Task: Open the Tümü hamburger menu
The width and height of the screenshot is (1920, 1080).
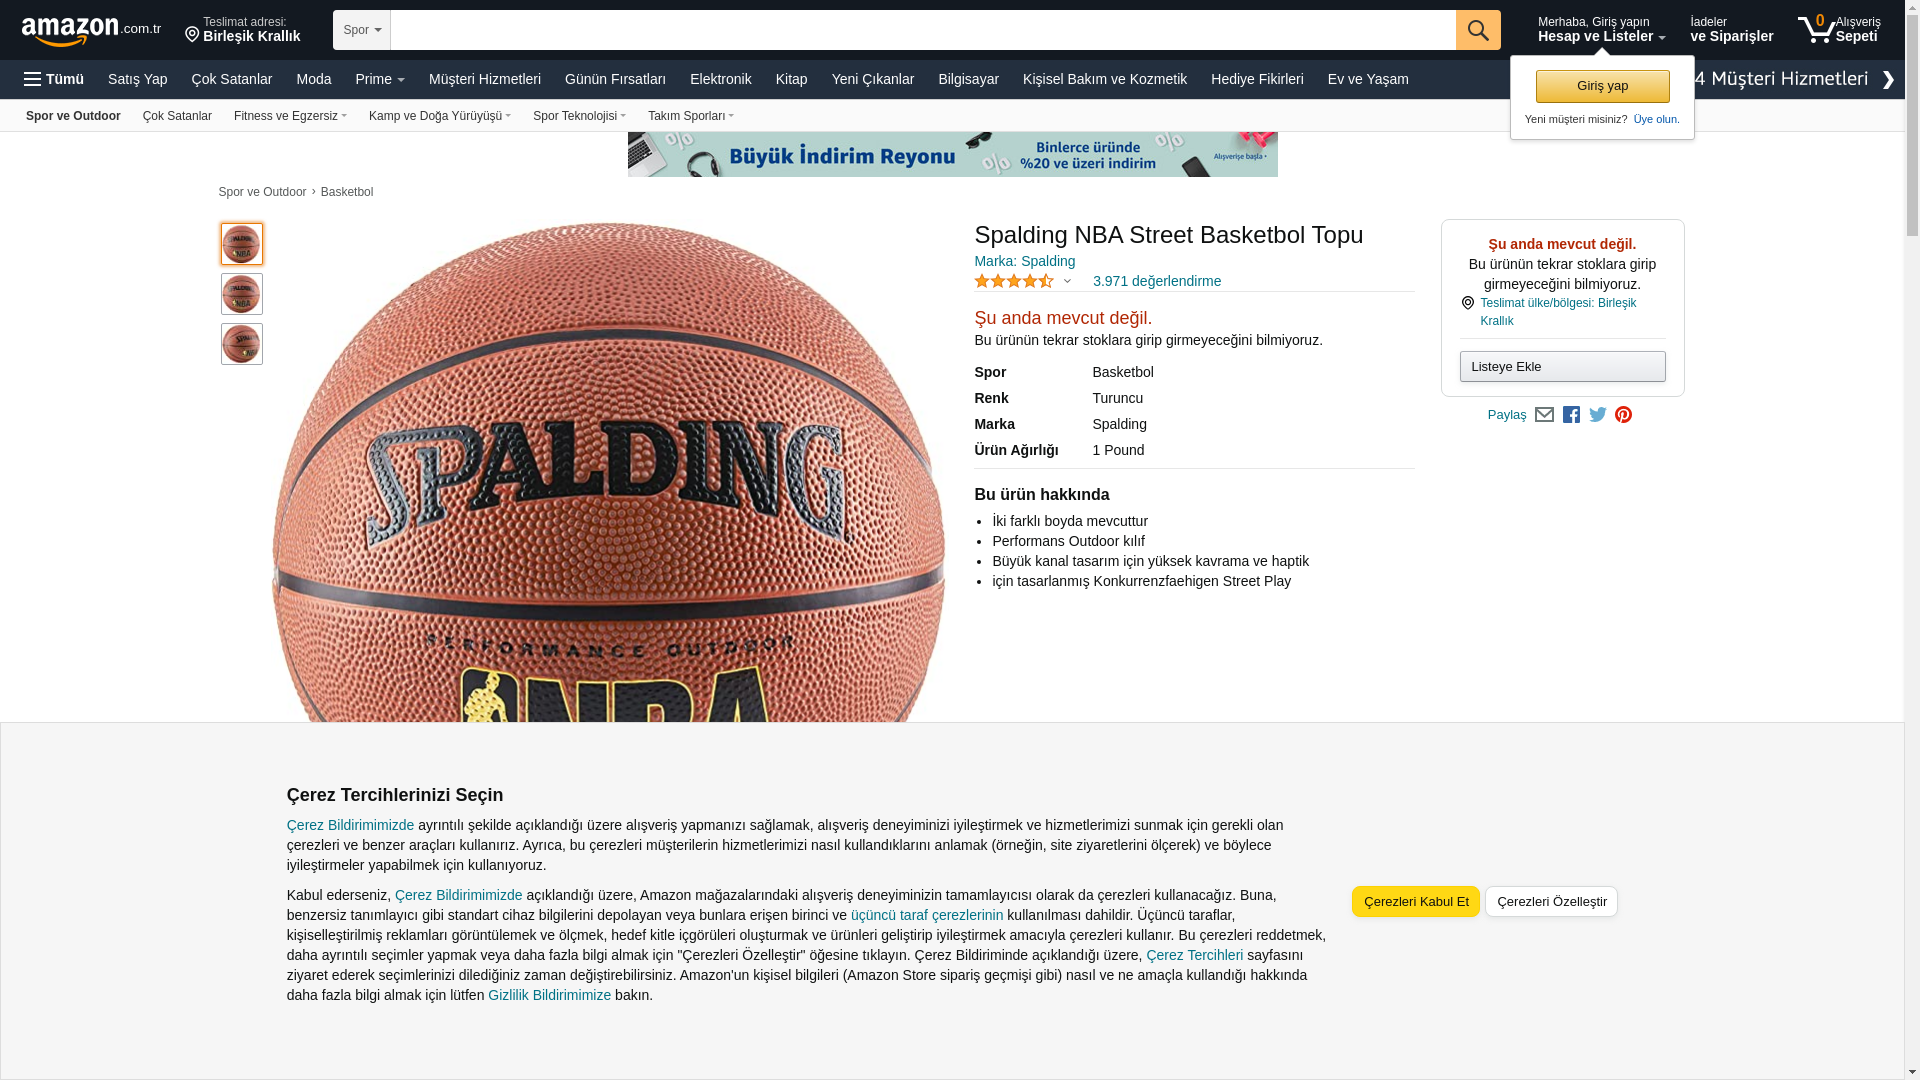Action: coord(54,79)
